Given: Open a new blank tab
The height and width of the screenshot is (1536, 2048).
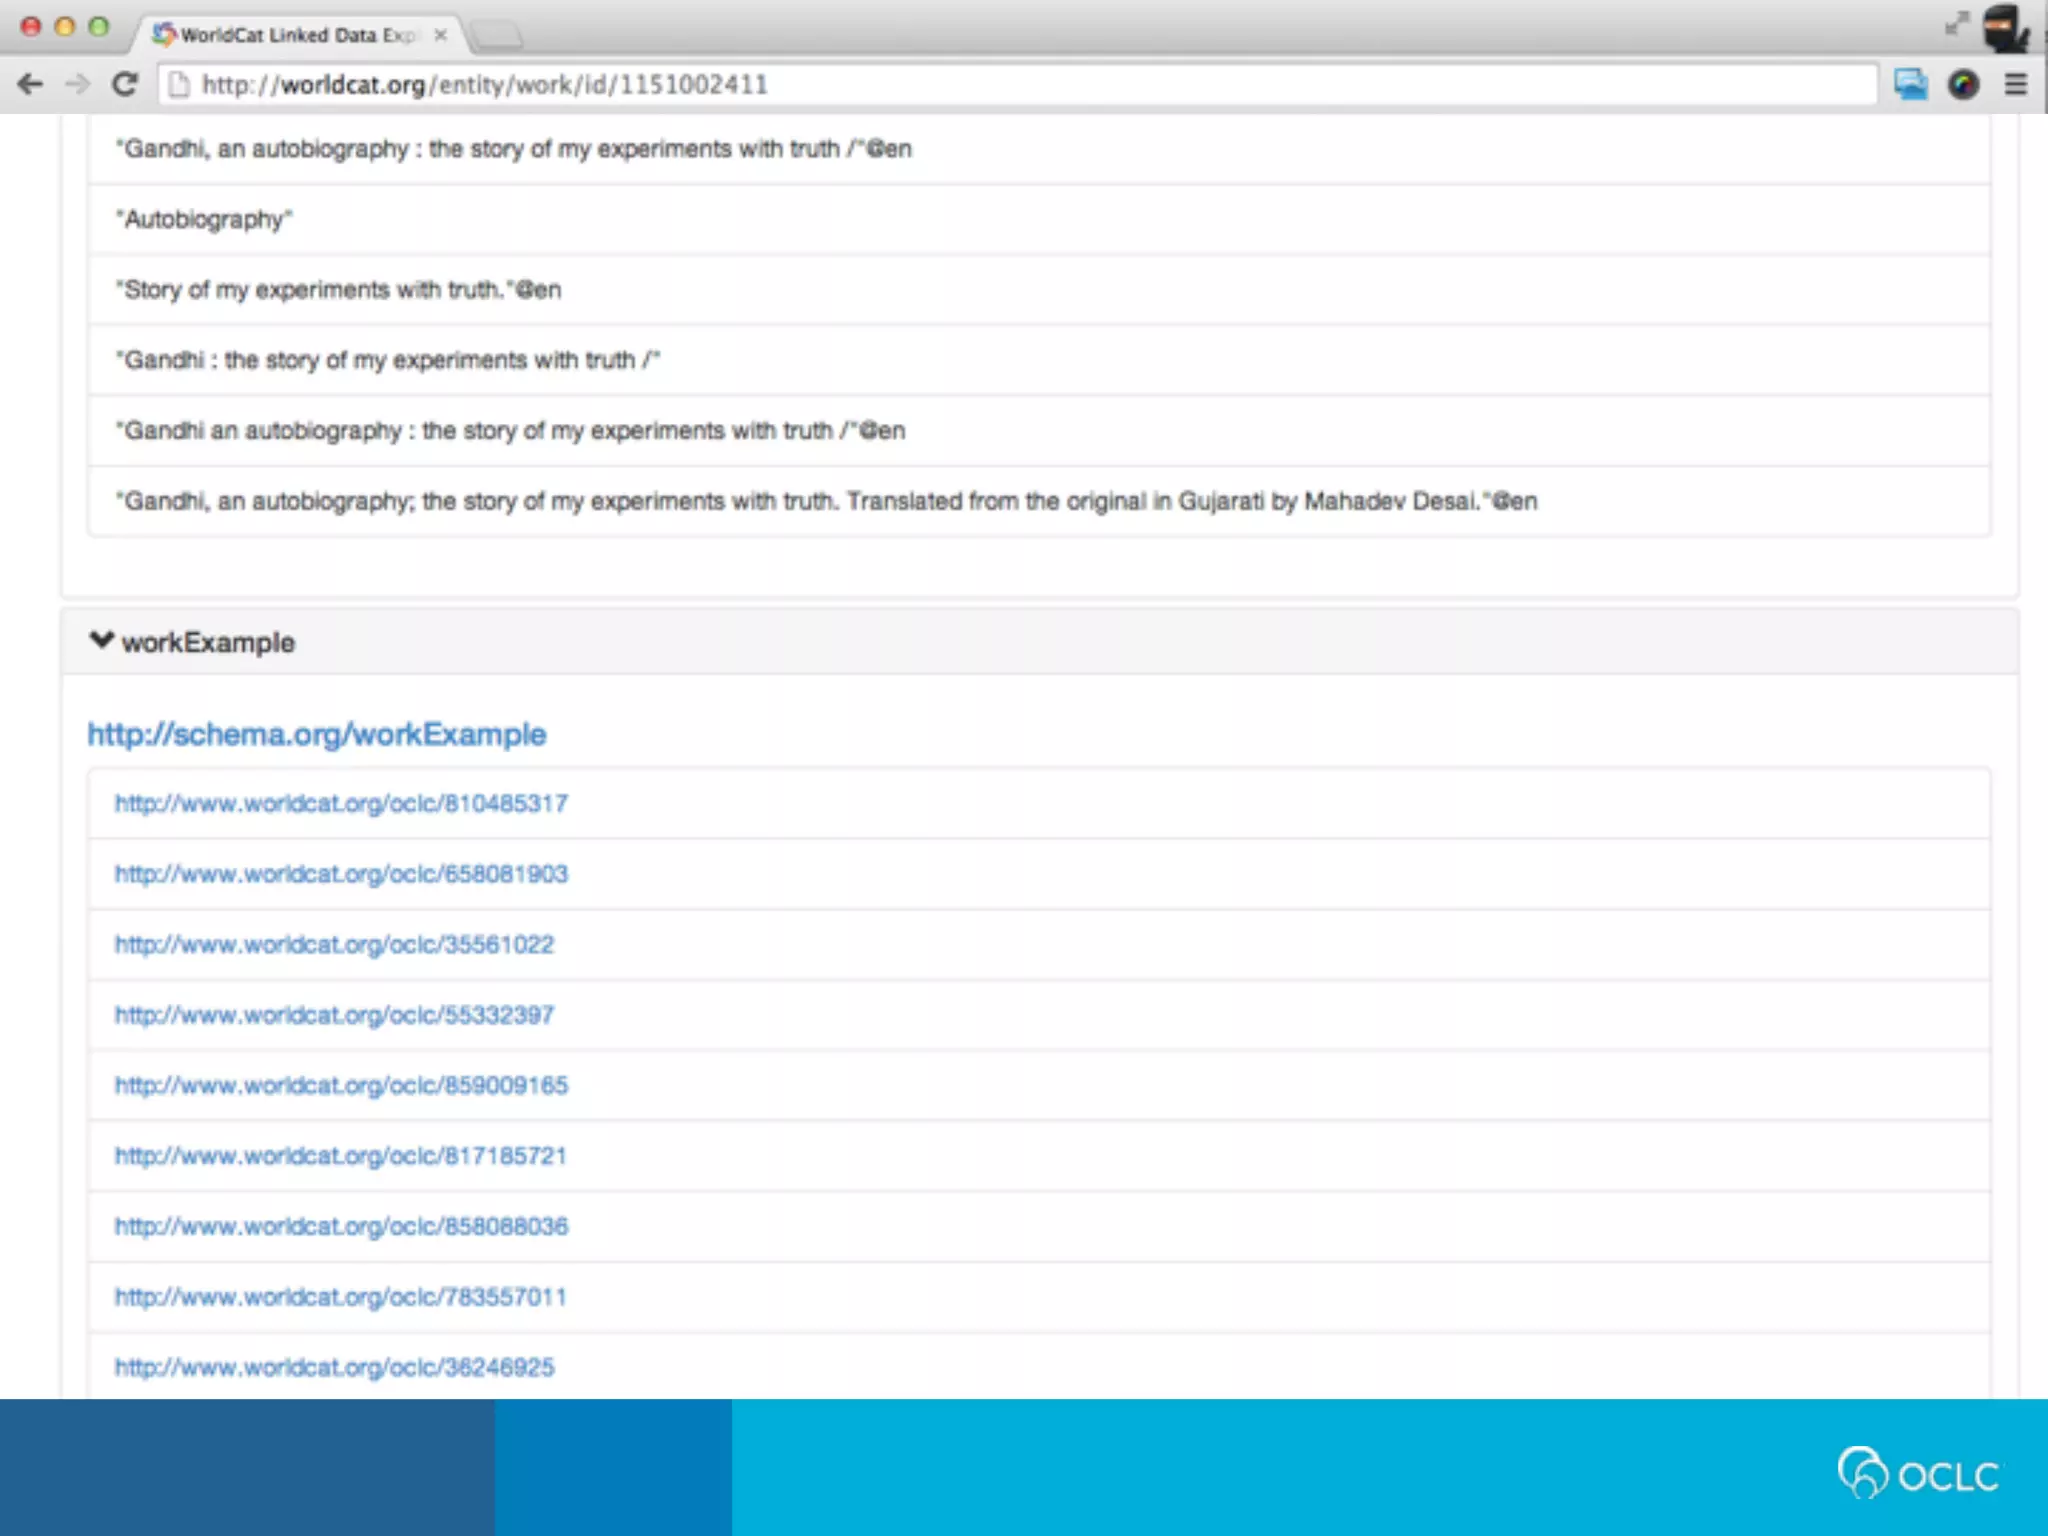Looking at the screenshot, I should tap(497, 37).
